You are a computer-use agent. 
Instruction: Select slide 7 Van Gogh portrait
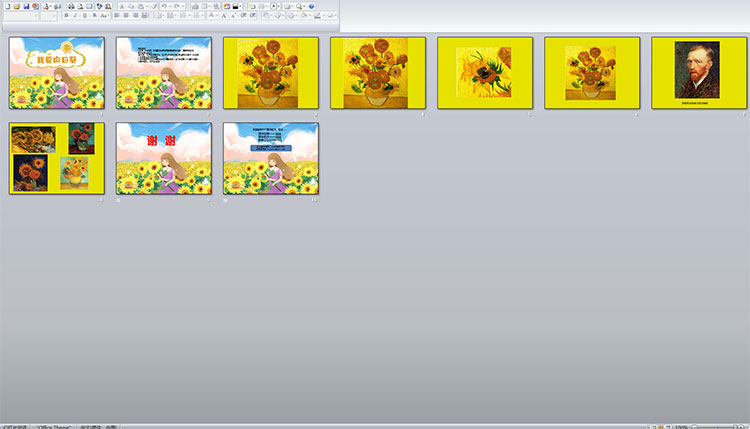coord(699,73)
